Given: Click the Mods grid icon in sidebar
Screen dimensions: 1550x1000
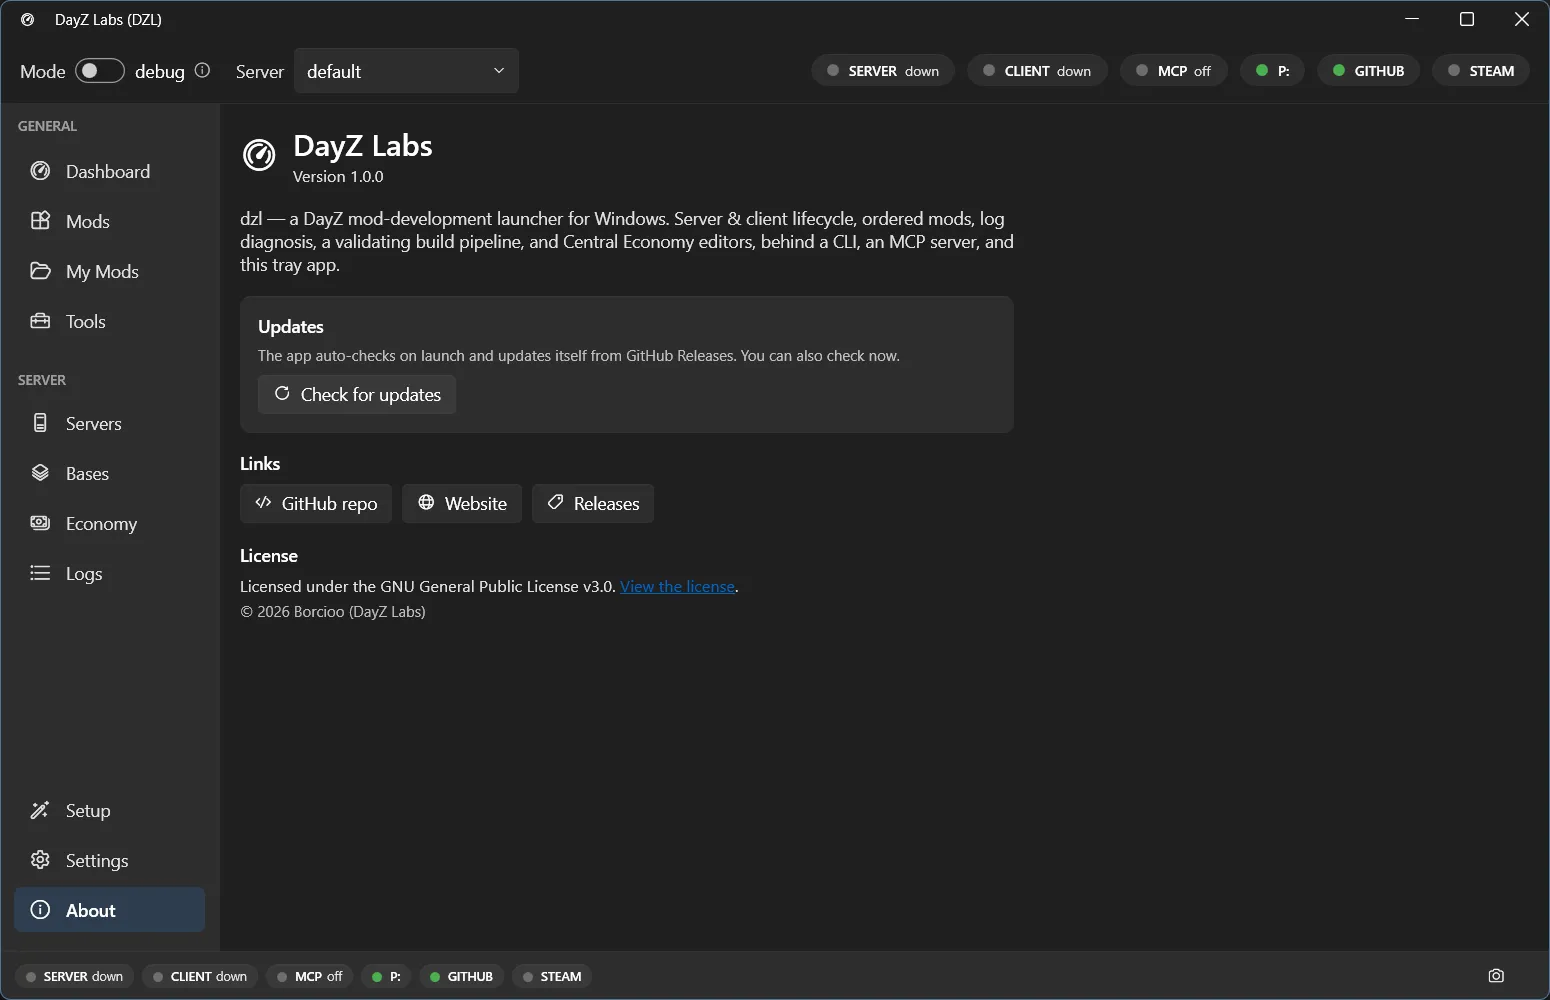Looking at the screenshot, I should (x=40, y=221).
